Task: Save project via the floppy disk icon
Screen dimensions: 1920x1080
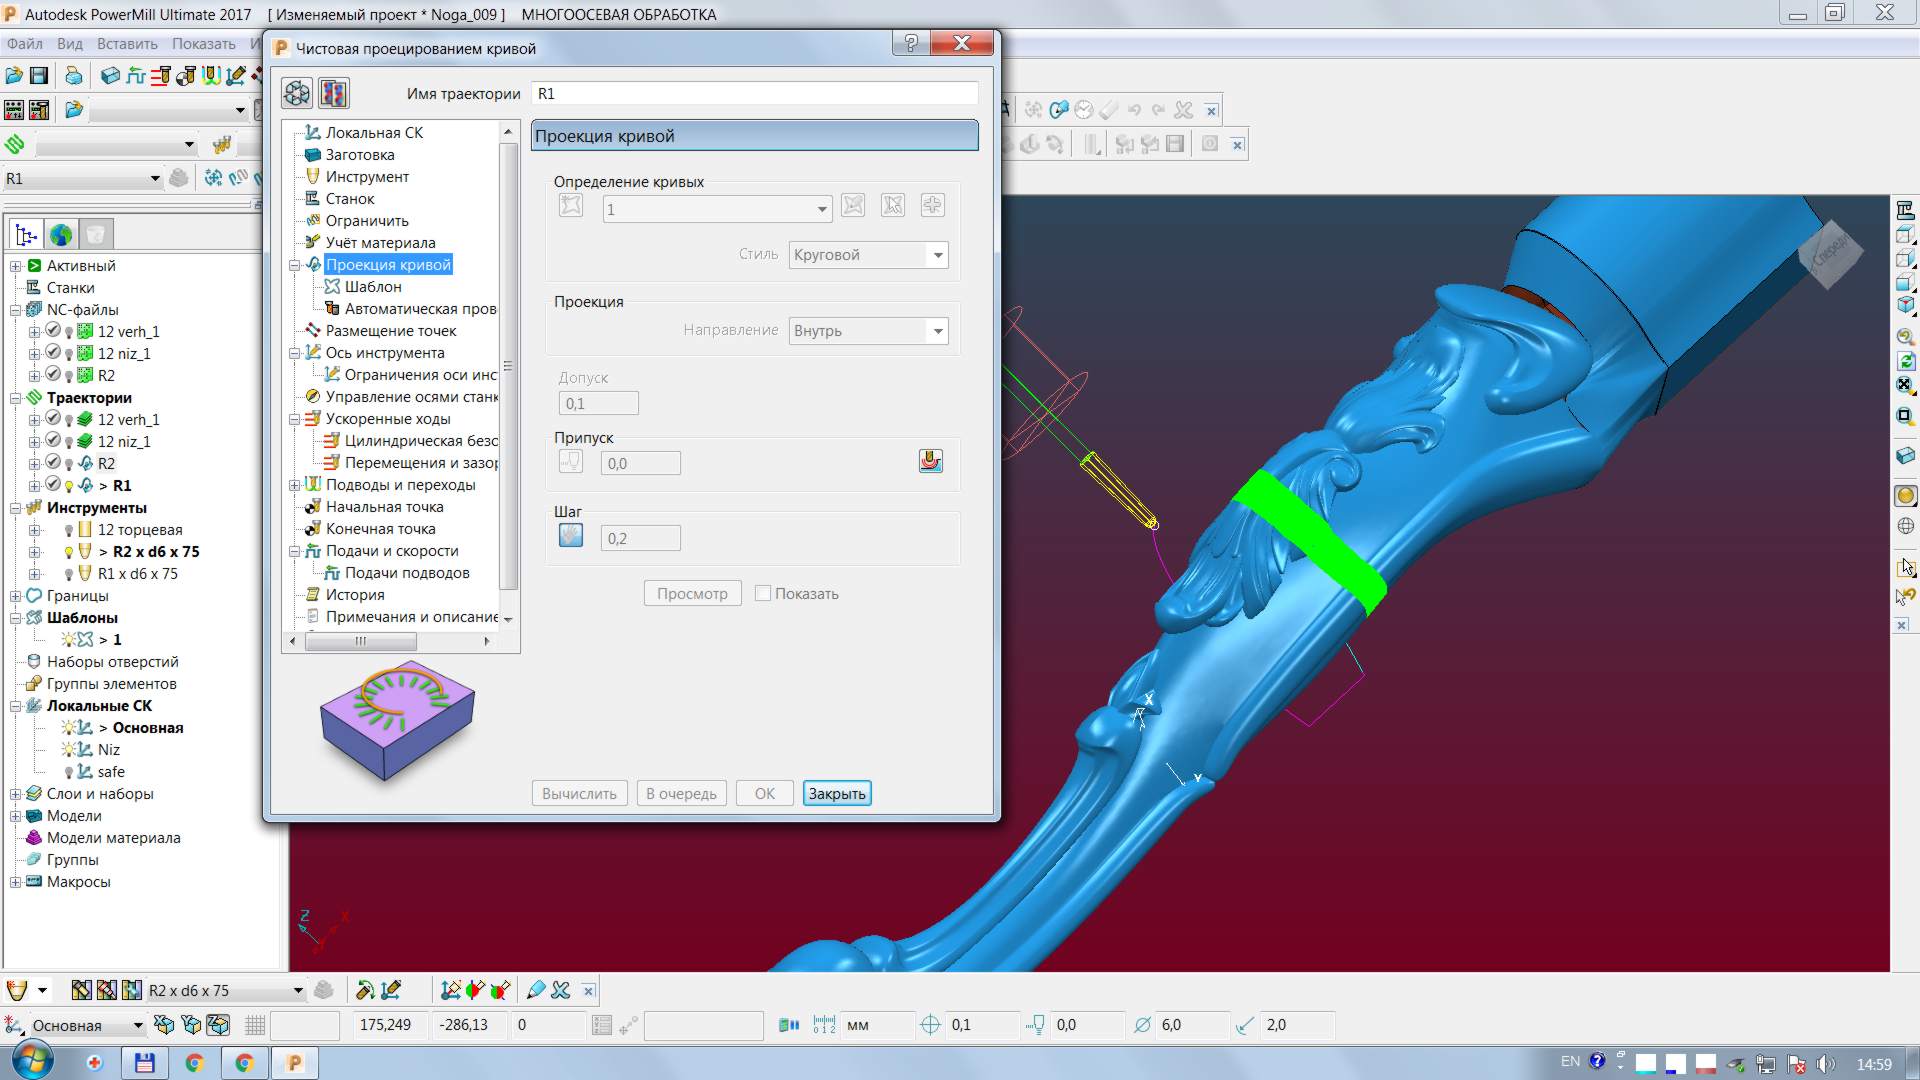Action: [39, 76]
